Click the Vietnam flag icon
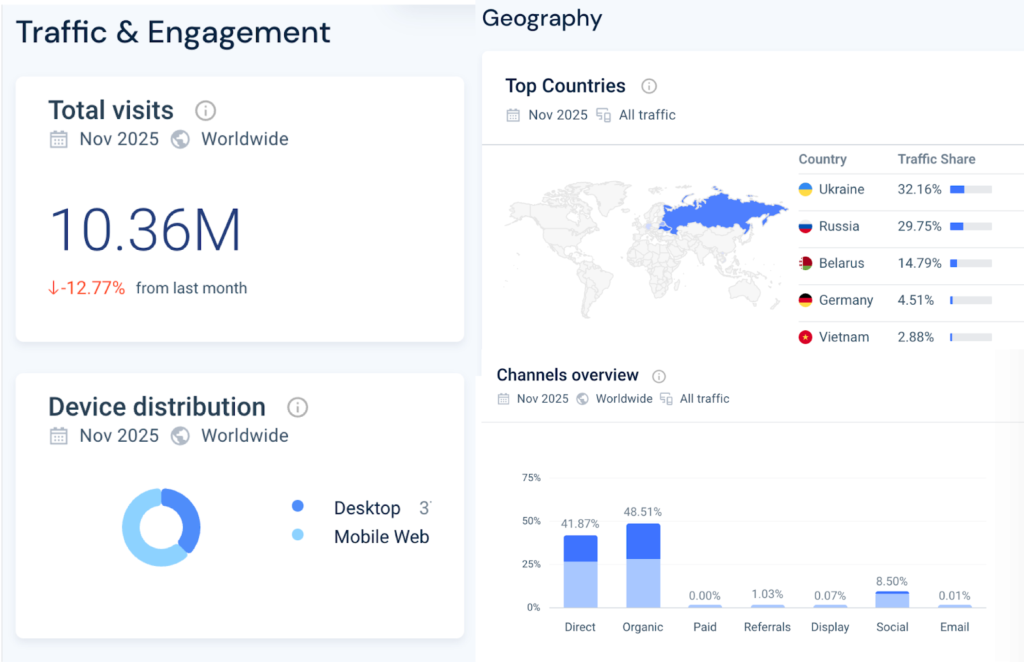 [x=805, y=337]
